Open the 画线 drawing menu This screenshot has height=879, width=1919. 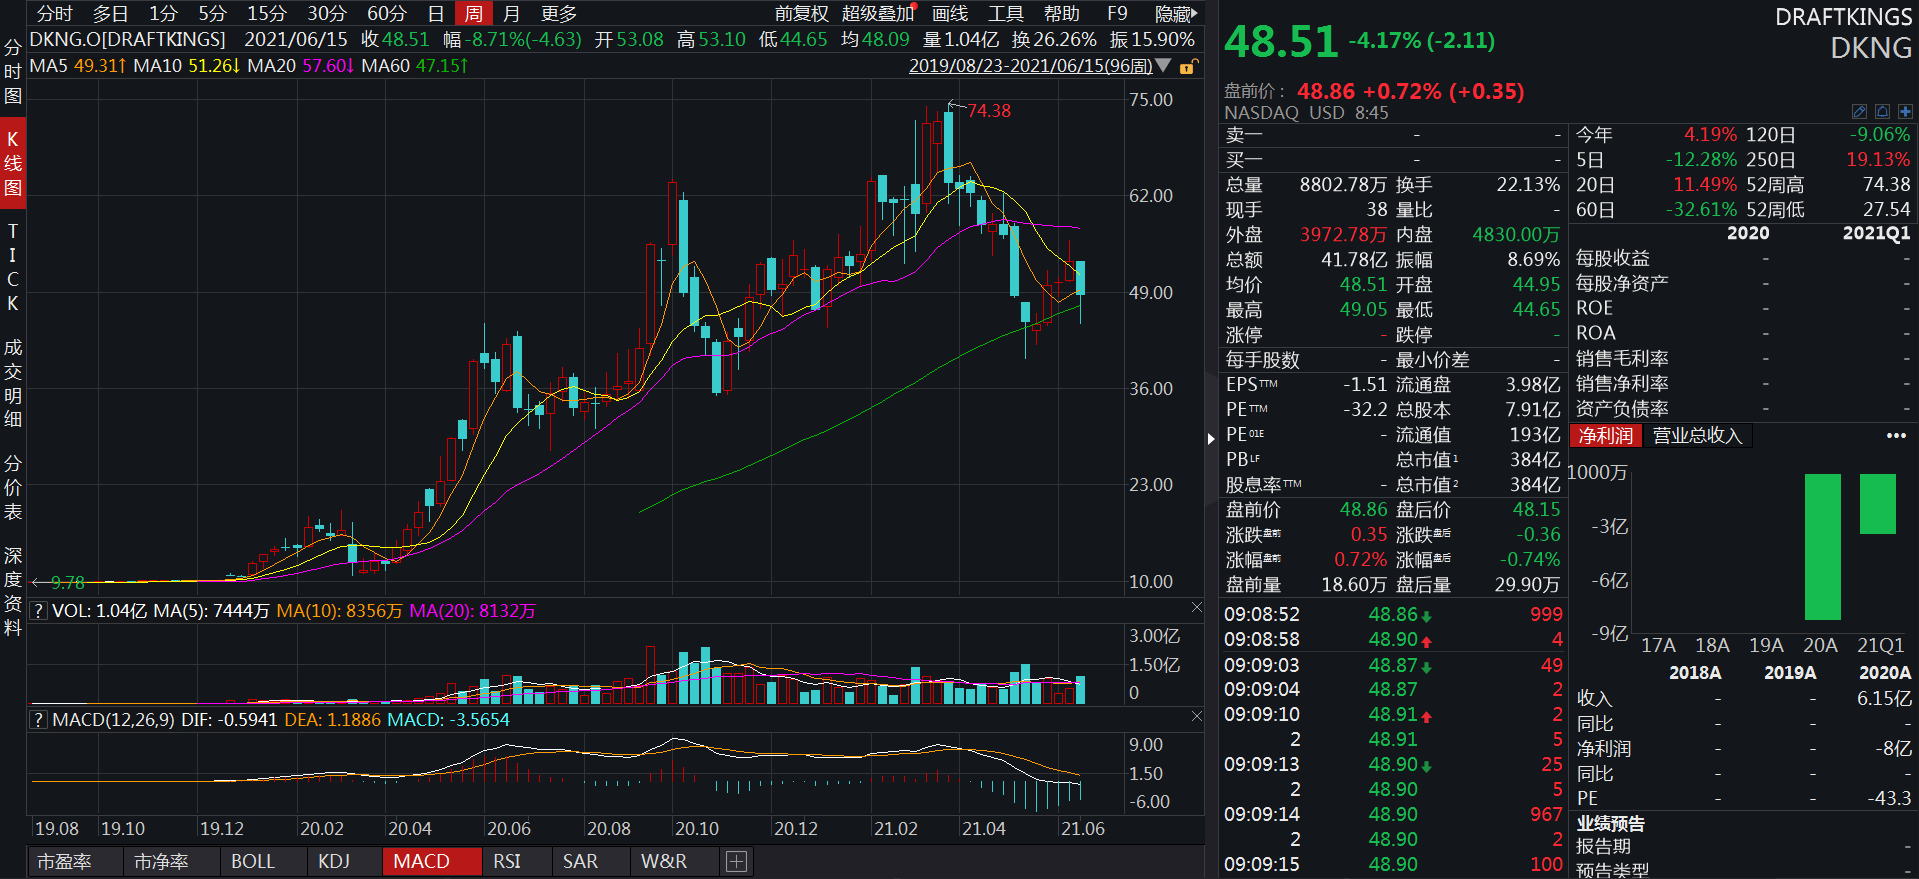click(950, 14)
